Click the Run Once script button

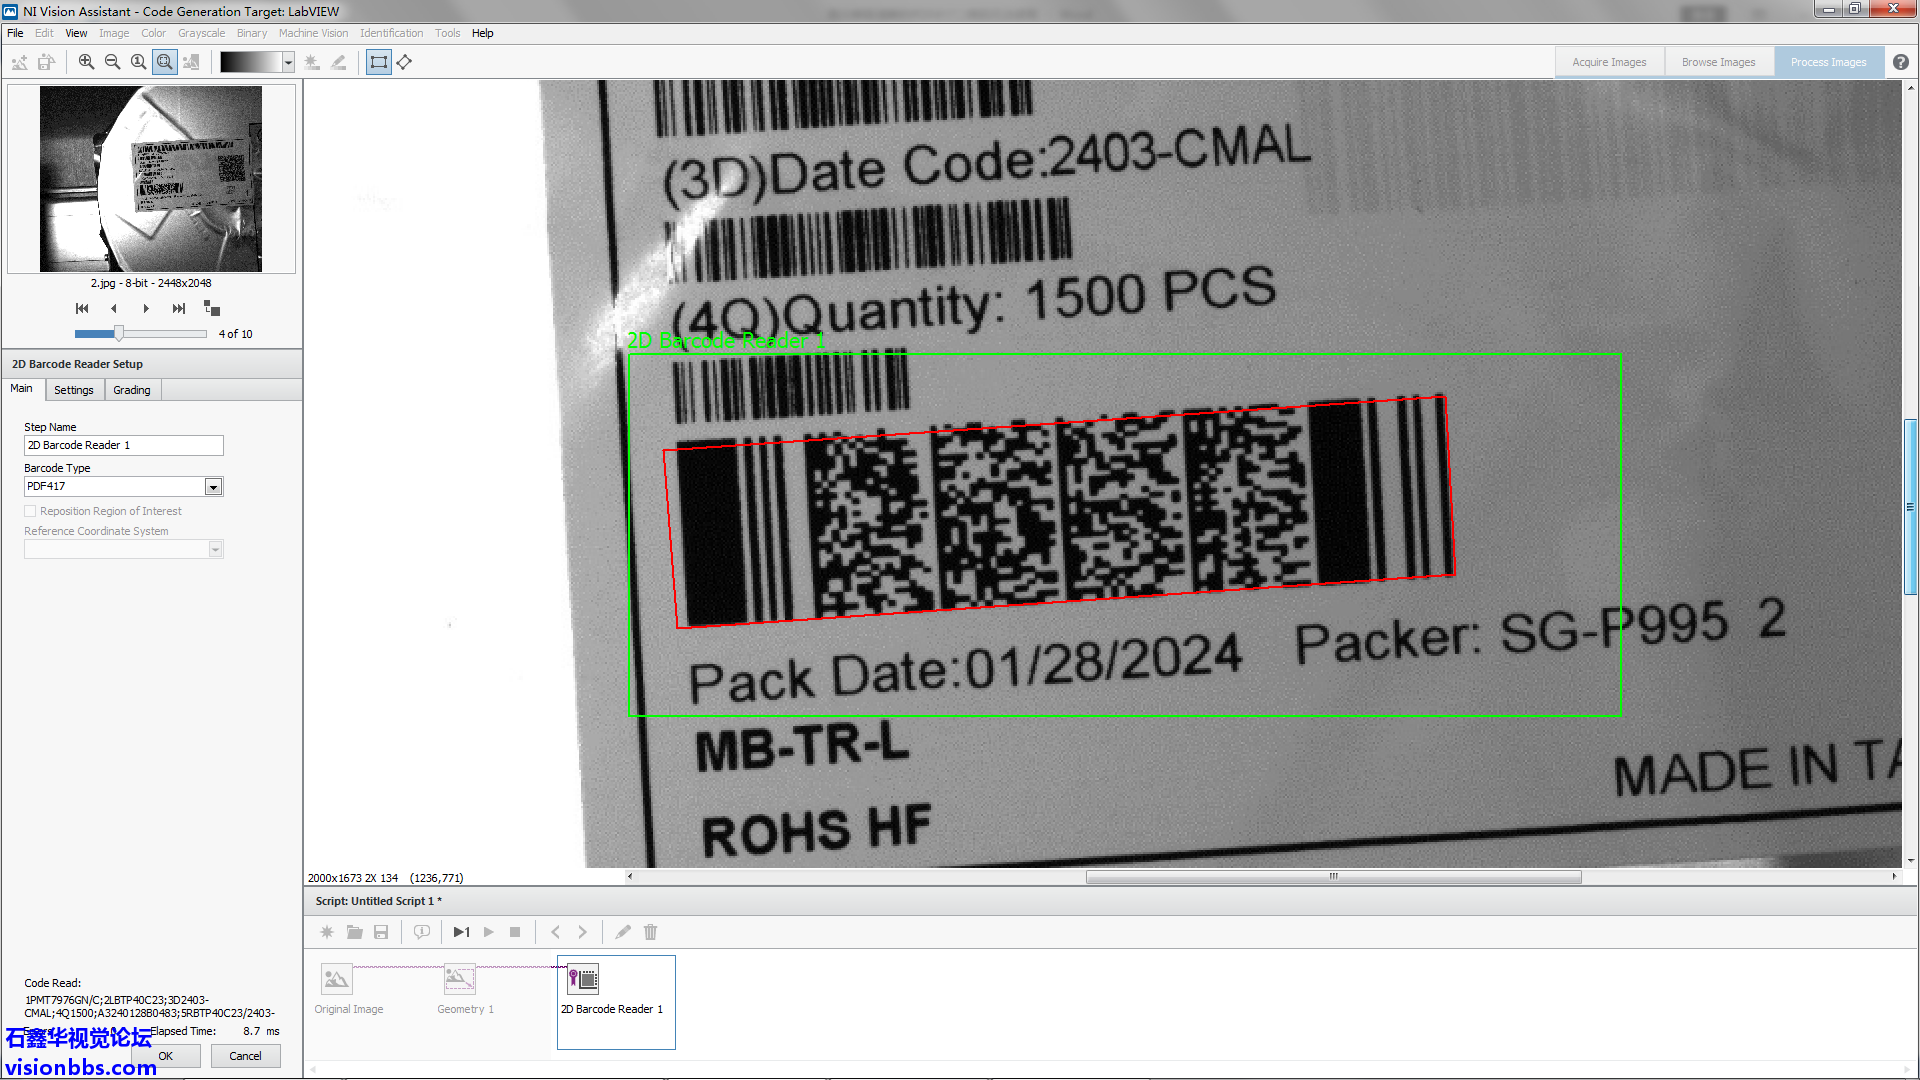pyautogui.click(x=461, y=932)
